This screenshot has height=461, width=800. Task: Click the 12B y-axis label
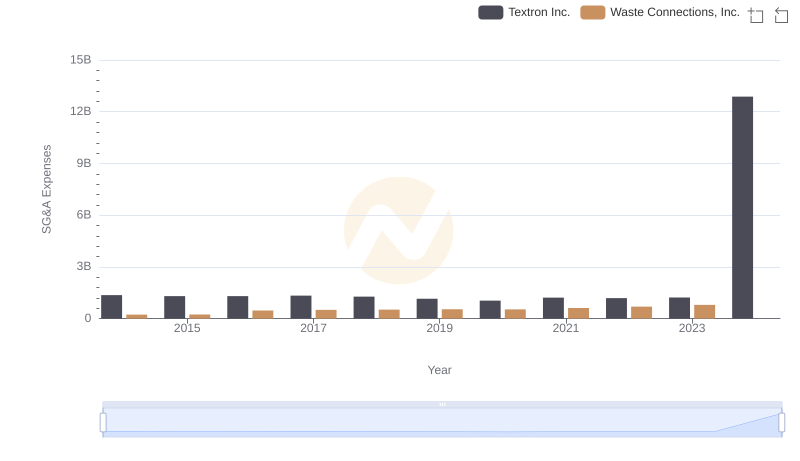[x=81, y=111]
